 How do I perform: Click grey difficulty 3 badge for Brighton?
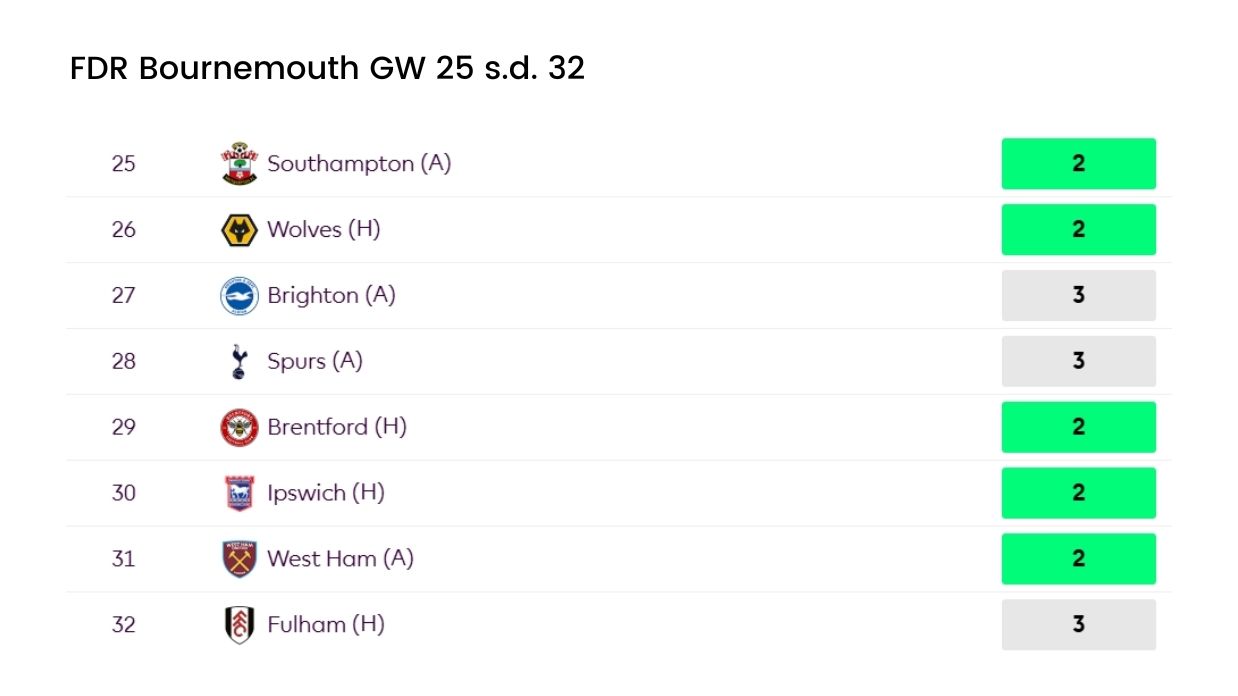(1078, 296)
